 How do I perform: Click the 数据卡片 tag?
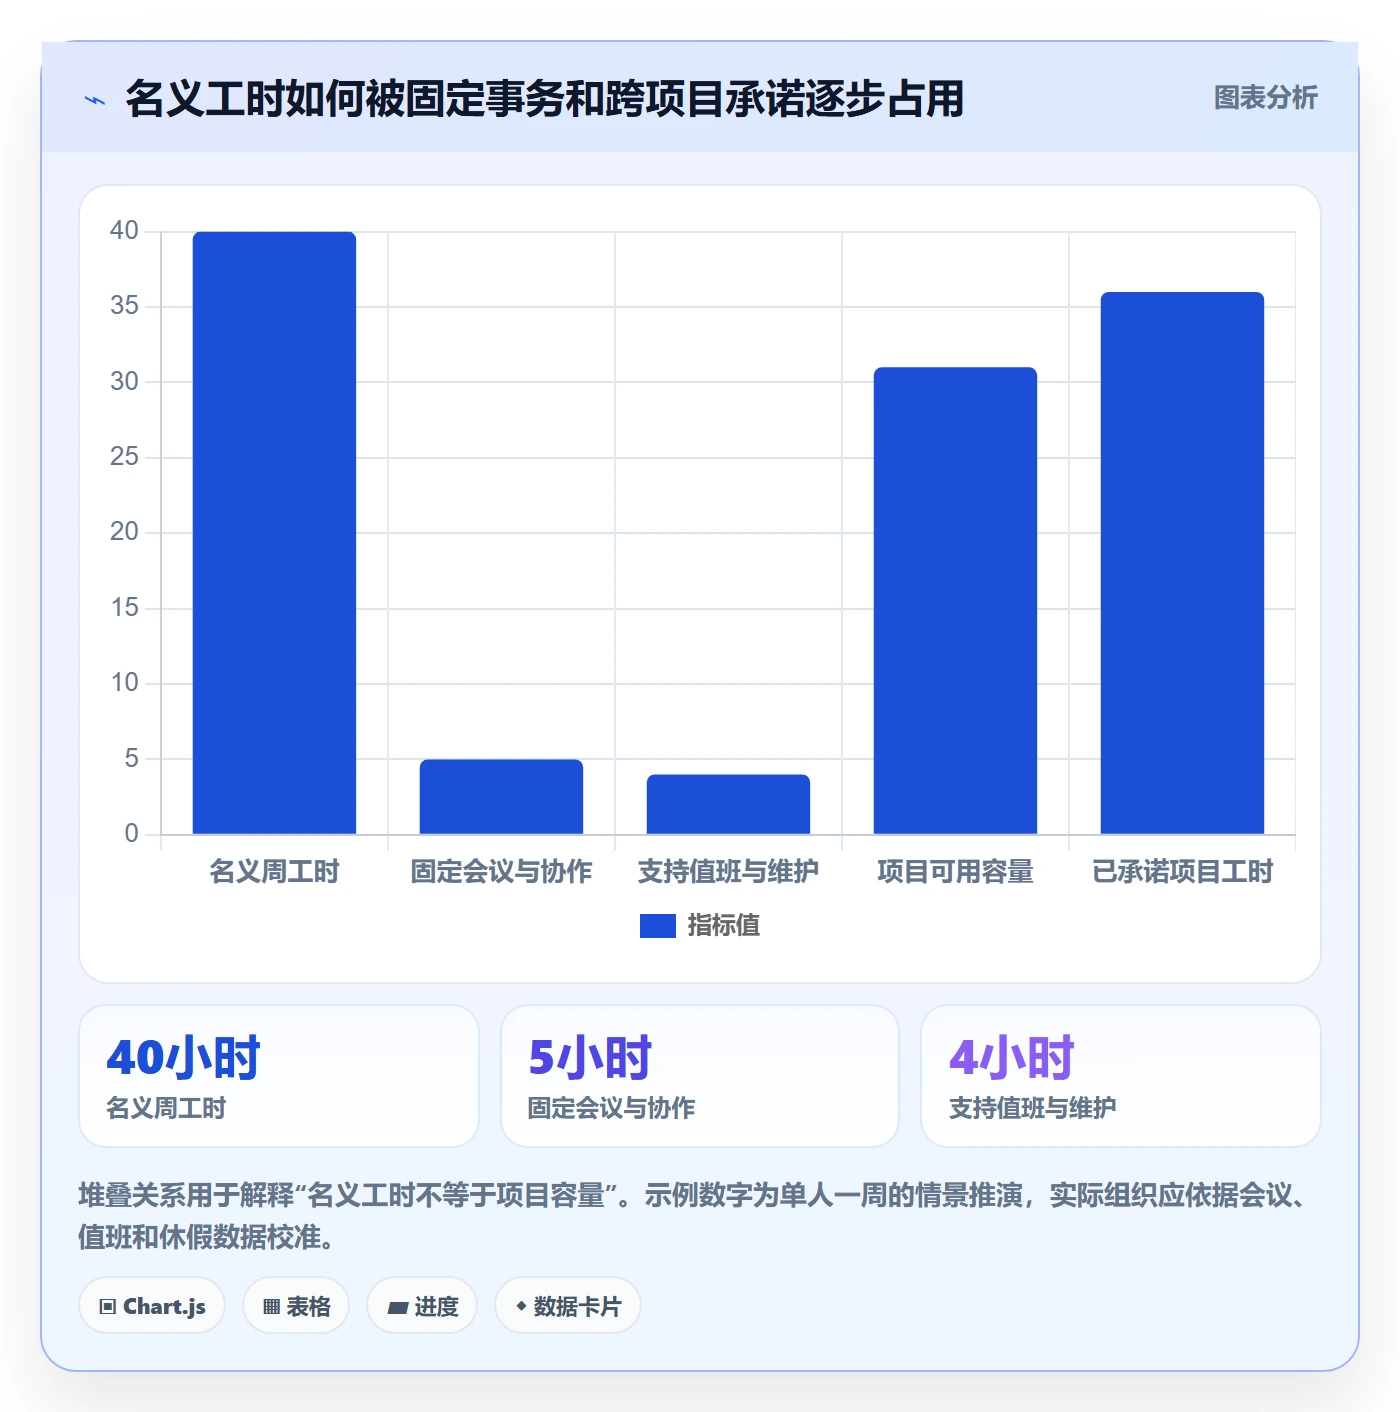[x=568, y=1306]
